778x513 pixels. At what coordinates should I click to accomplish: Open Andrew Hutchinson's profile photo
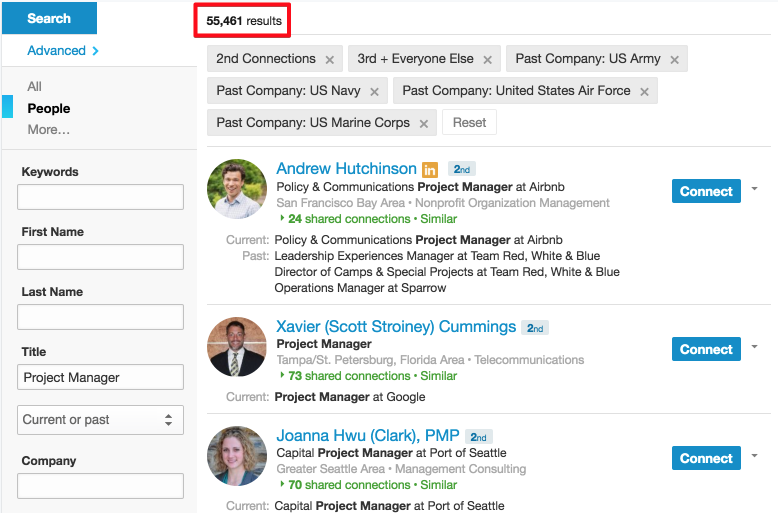coord(237,188)
